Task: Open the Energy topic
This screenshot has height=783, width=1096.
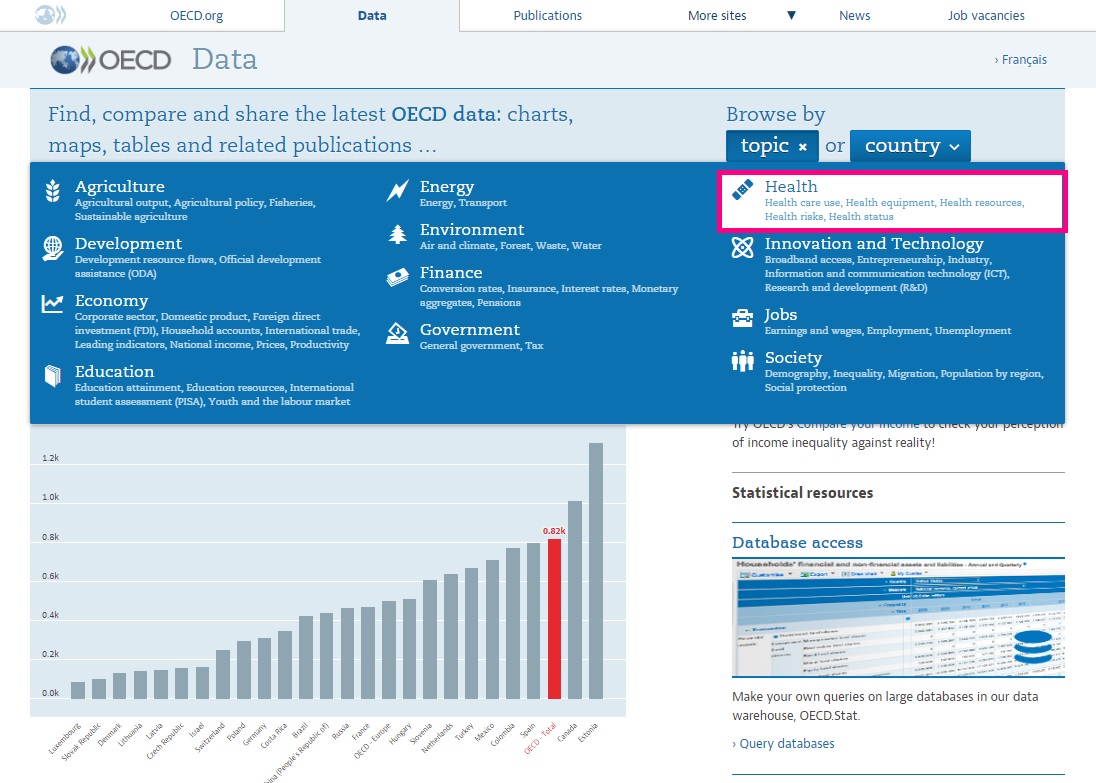Action: coord(447,187)
